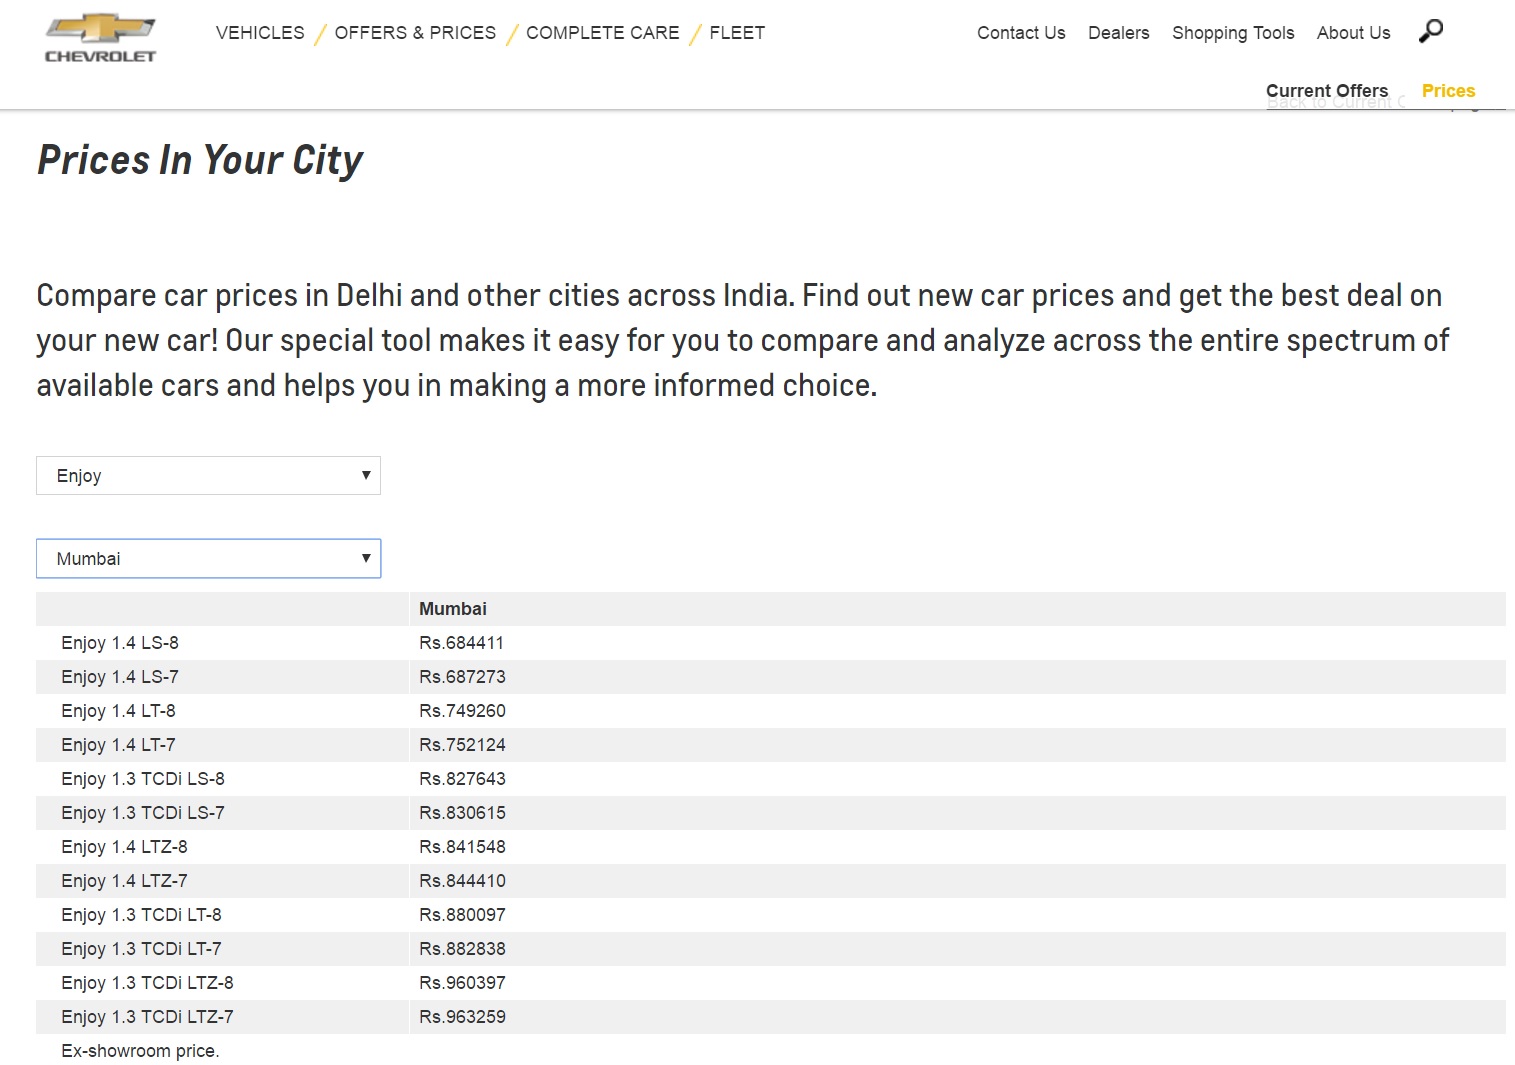Screen dimensions: 1515x1065
Task: Open the FLEET menu
Action: click(x=737, y=33)
